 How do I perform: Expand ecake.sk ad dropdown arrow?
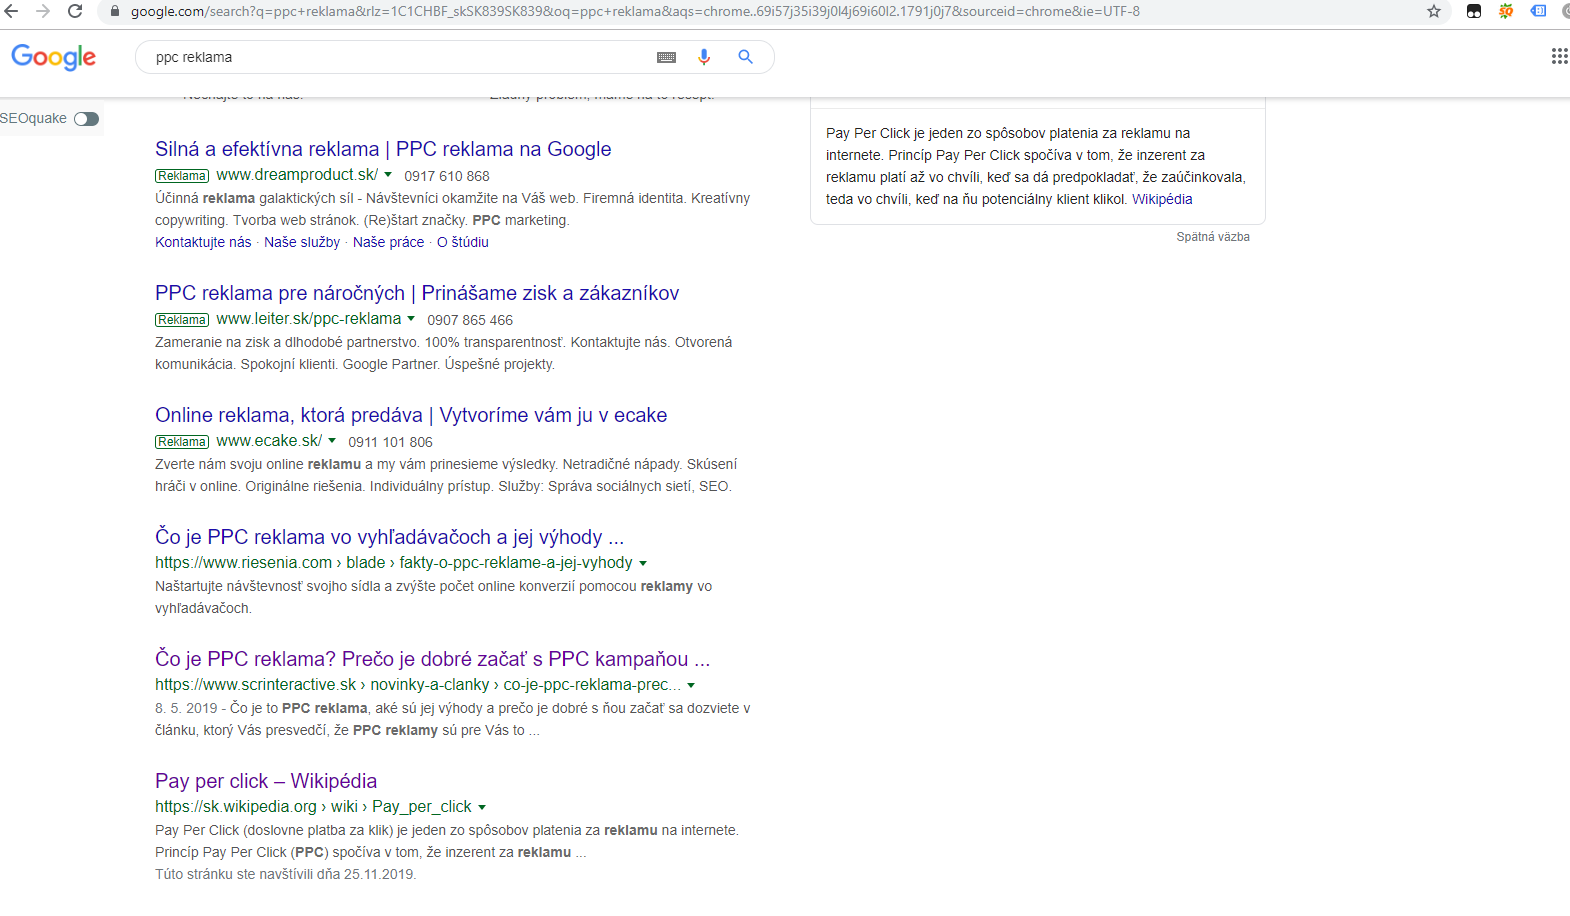(x=332, y=441)
